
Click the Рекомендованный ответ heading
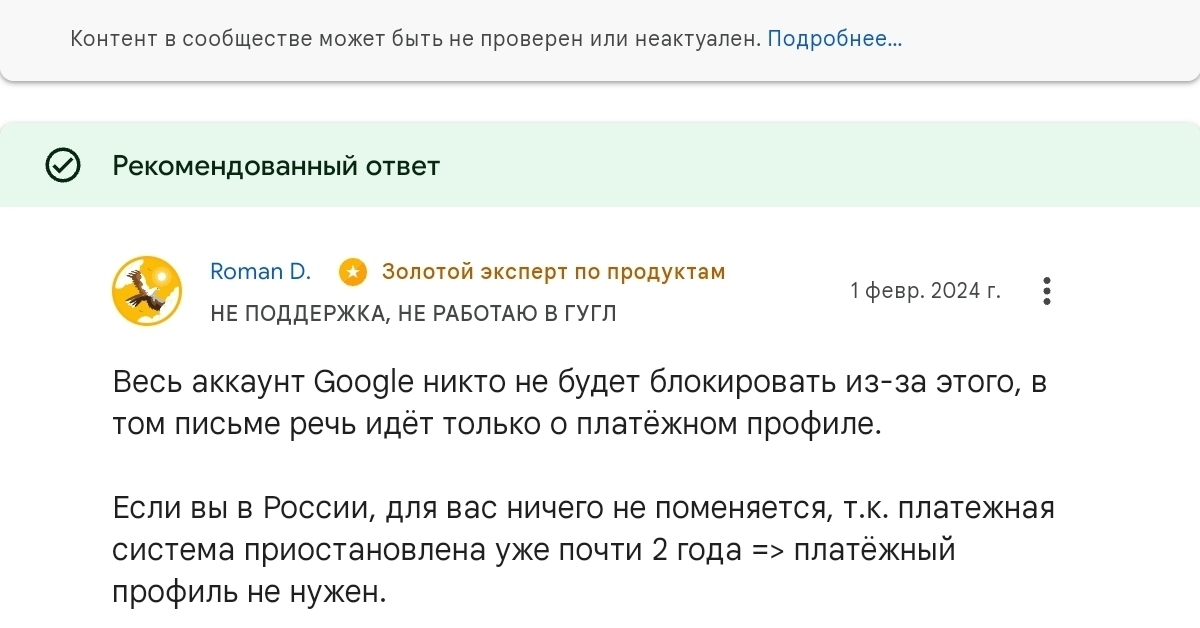pos(276,165)
